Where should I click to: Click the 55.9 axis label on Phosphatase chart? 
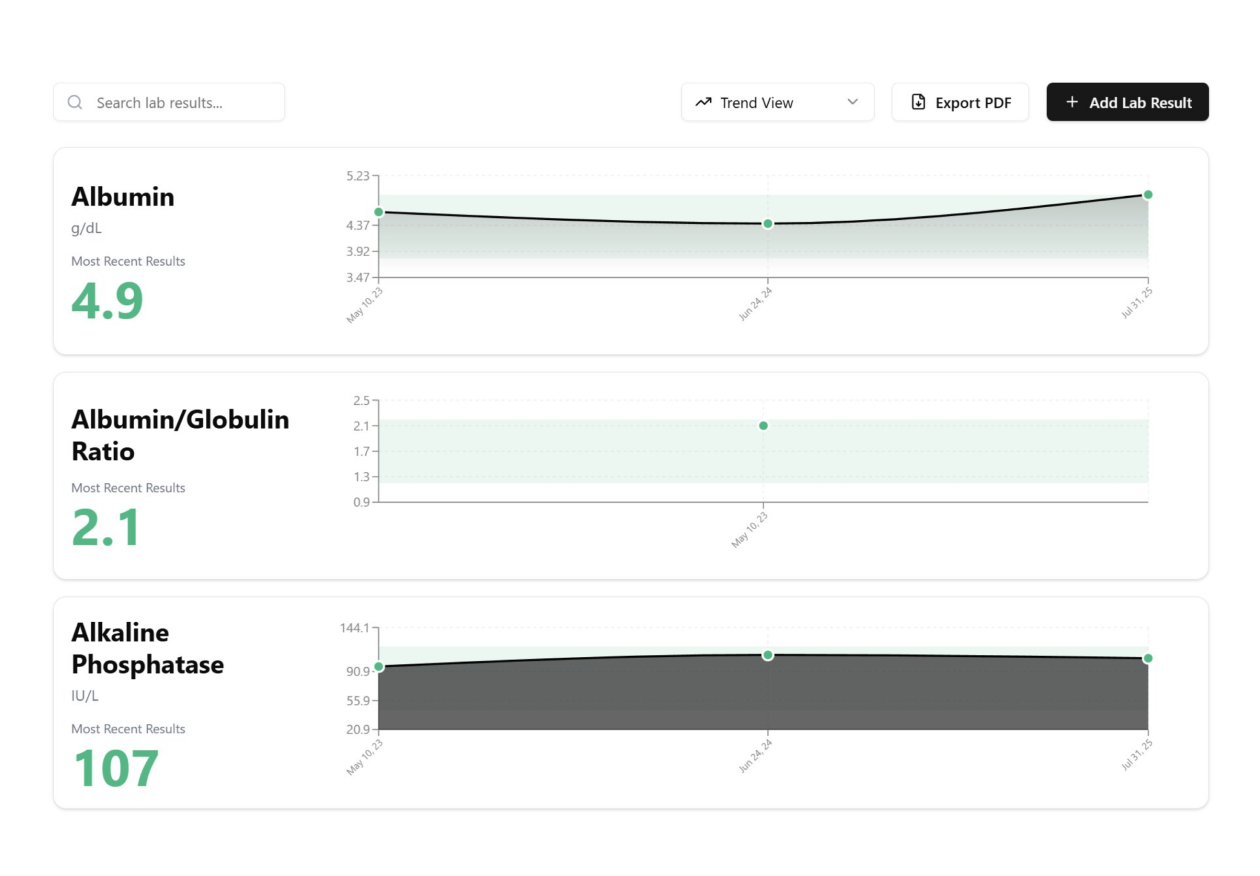click(x=357, y=700)
